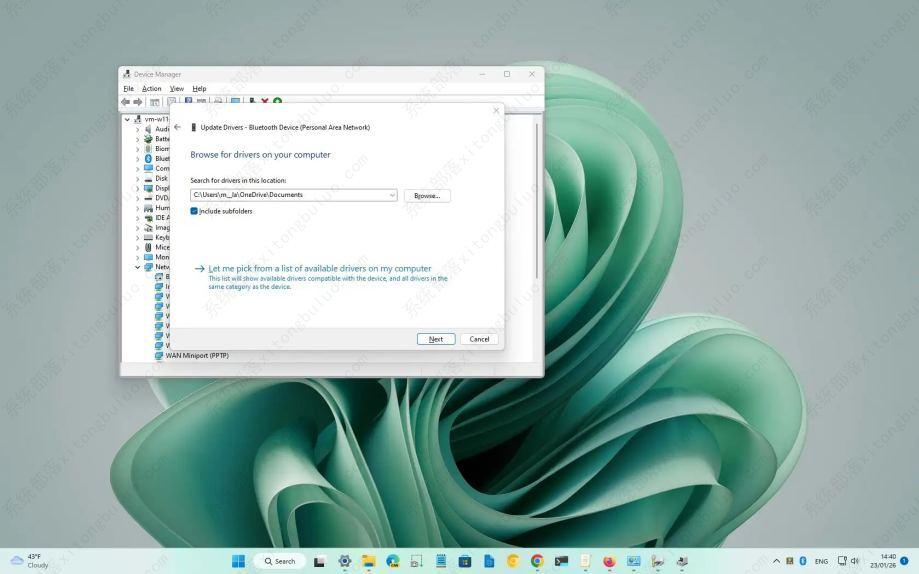This screenshot has height=574, width=919.
Task: Open Firefox from the taskbar
Action: [x=609, y=561]
